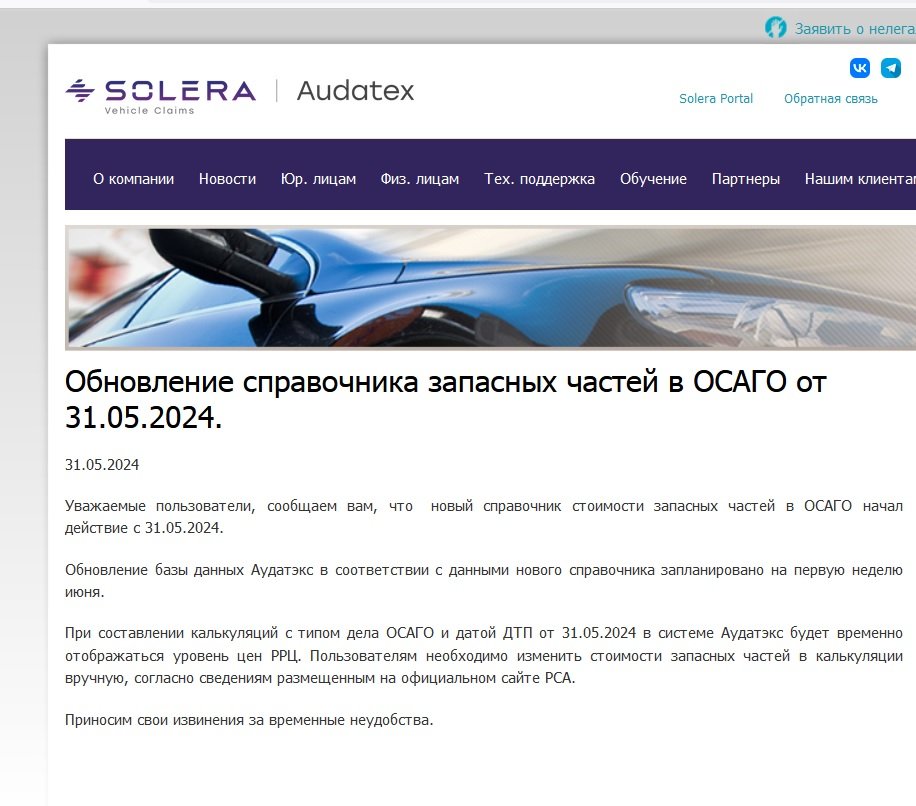Click the teal icon beside "Заявить о нелега"
This screenshot has width=916, height=806.
776,28
